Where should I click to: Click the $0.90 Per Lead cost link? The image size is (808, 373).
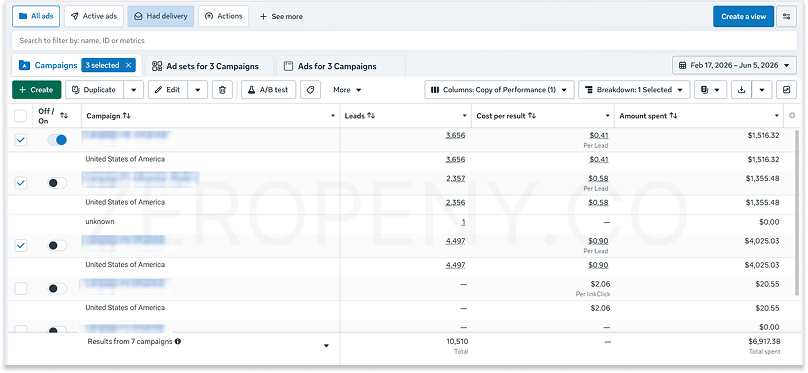[x=599, y=241]
